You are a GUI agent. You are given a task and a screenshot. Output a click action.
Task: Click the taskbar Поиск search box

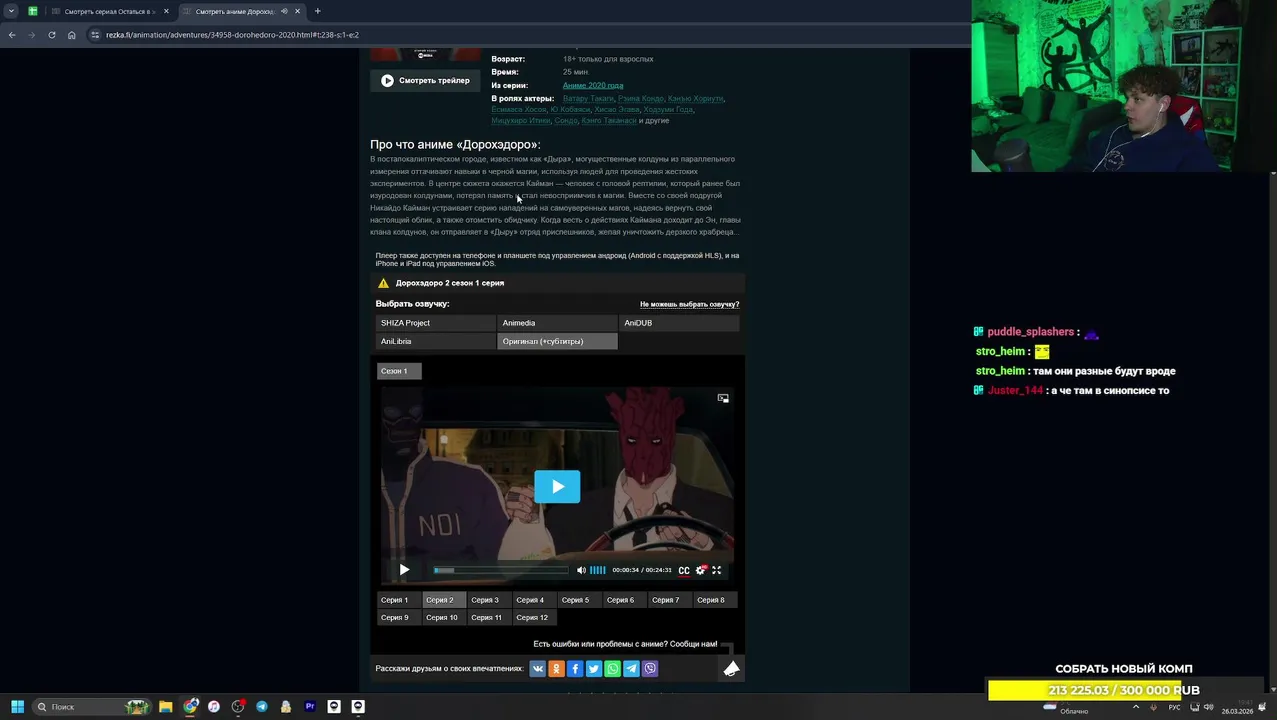pyautogui.click(x=90, y=707)
